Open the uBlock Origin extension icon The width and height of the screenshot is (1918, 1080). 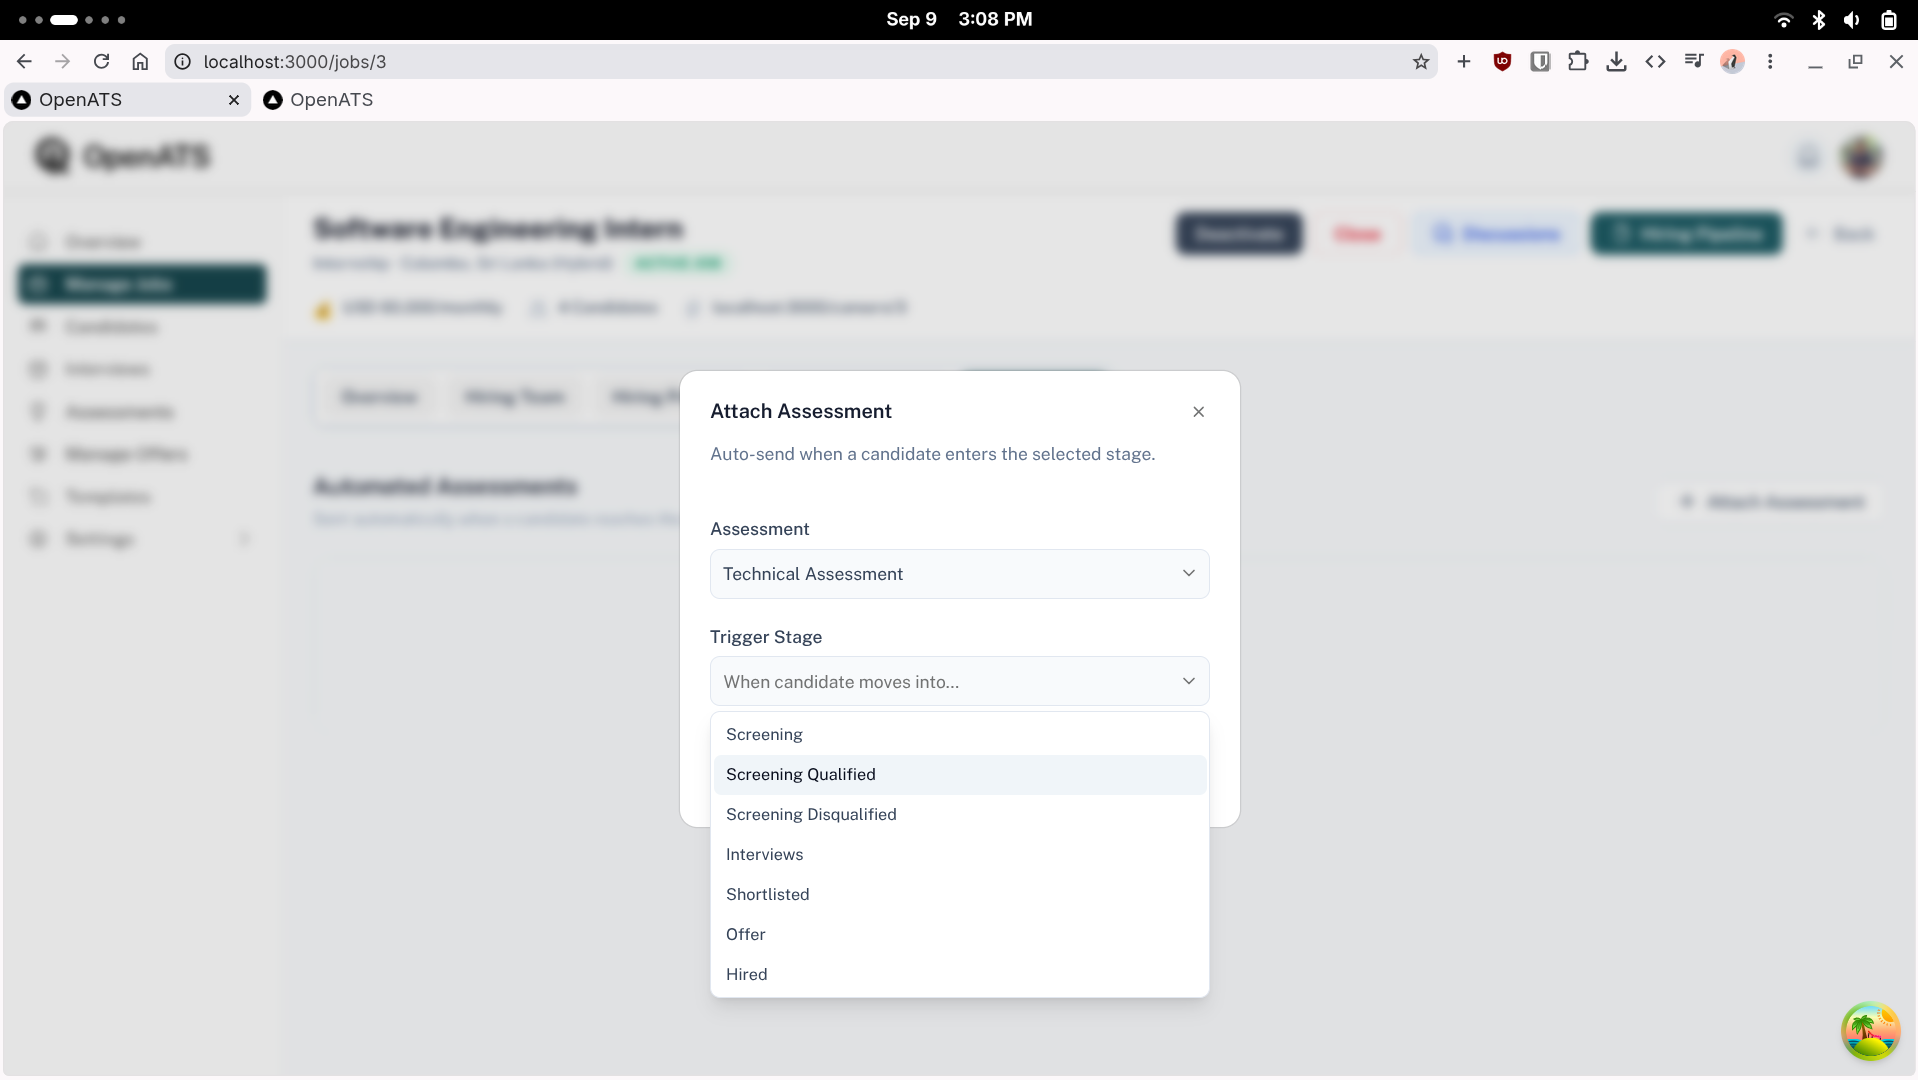1502,62
